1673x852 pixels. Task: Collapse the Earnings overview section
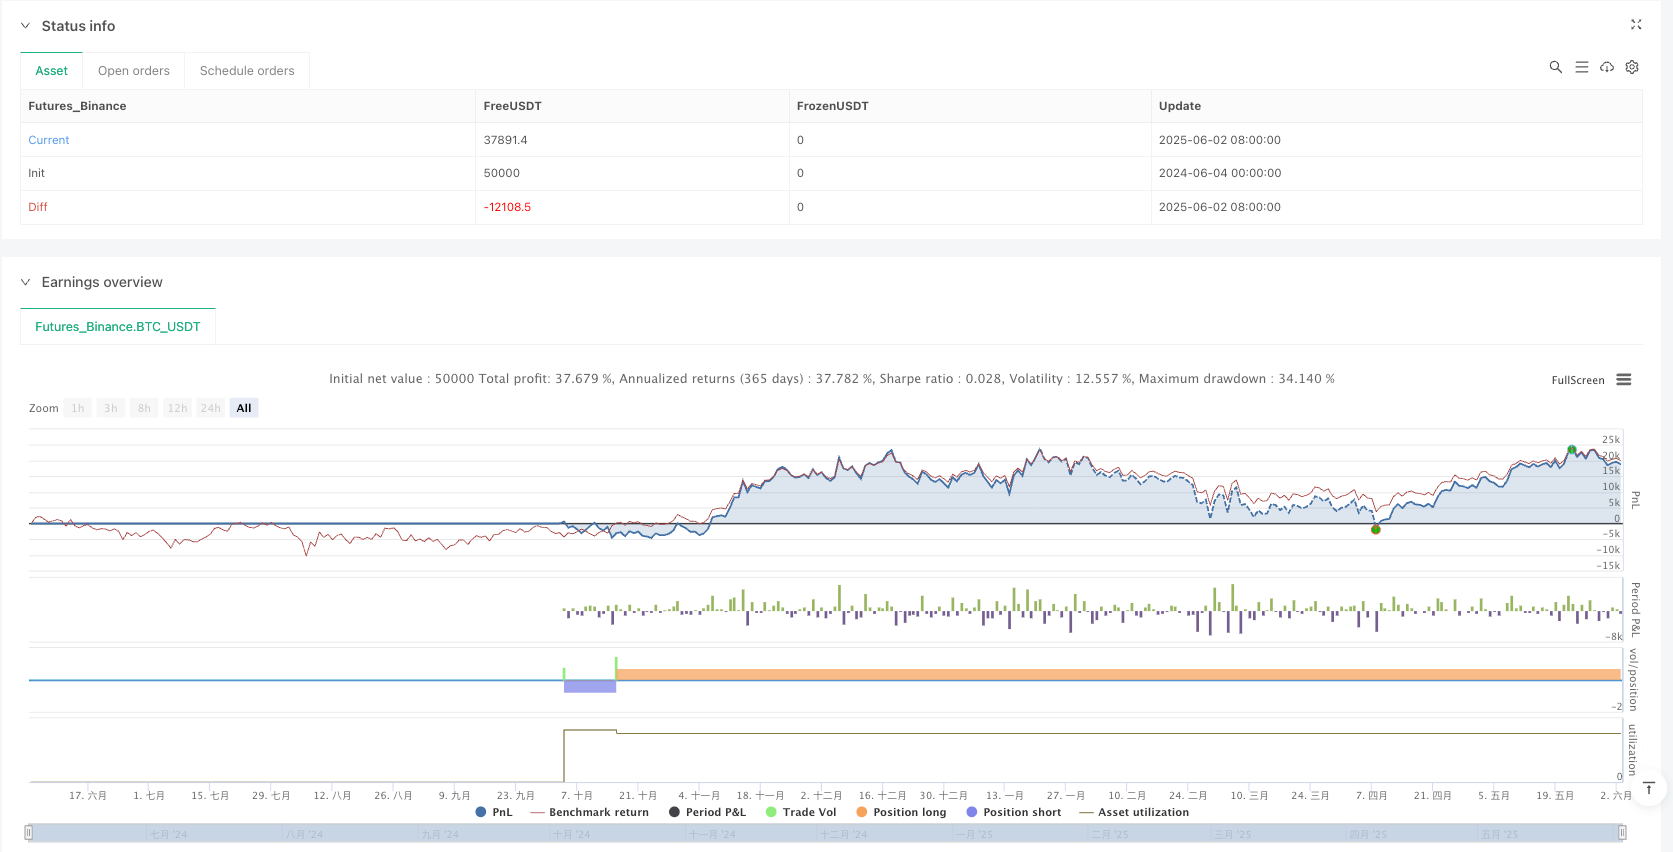click(26, 282)
